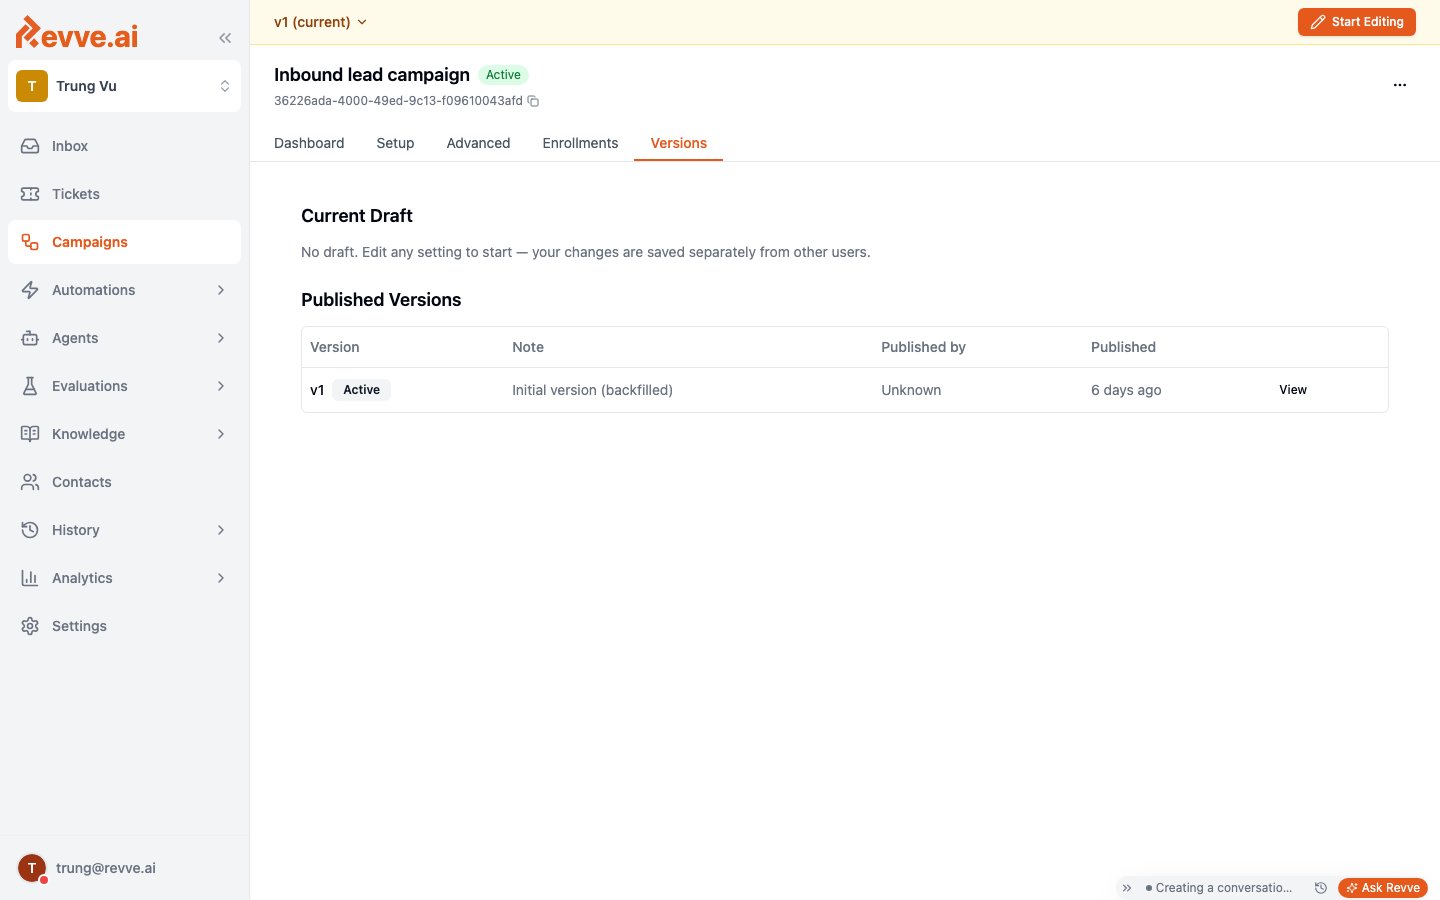Expand the Analytics submenu chevron

click(x=221, y=578)
